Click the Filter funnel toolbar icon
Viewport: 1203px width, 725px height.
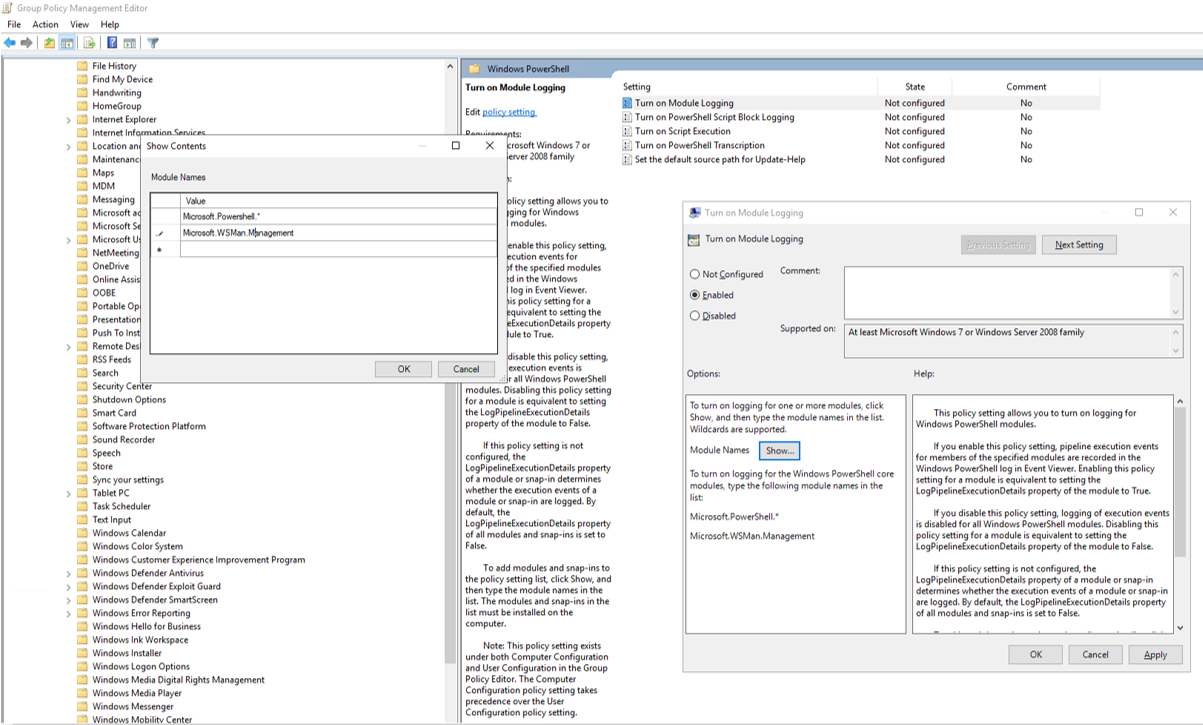[x=153, y=43]
